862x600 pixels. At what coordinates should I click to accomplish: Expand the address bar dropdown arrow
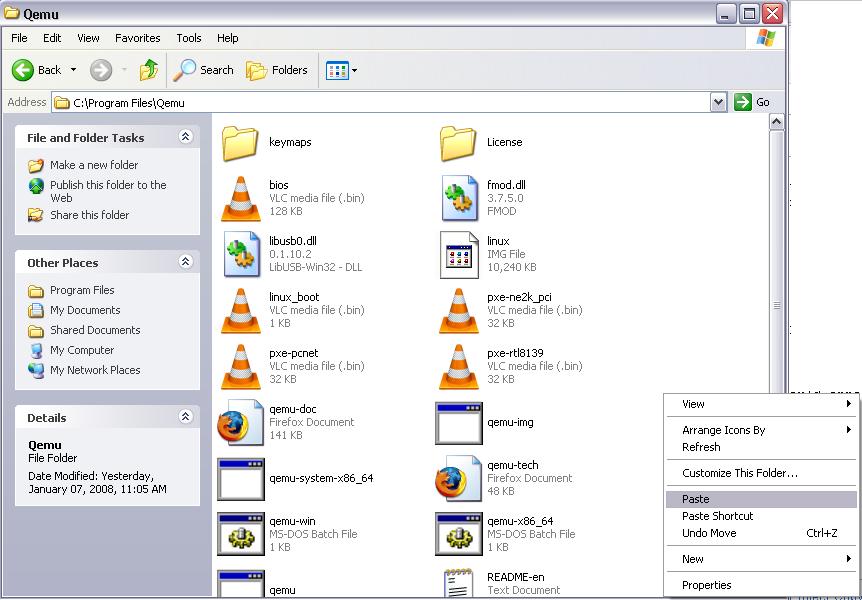(718, 102)
